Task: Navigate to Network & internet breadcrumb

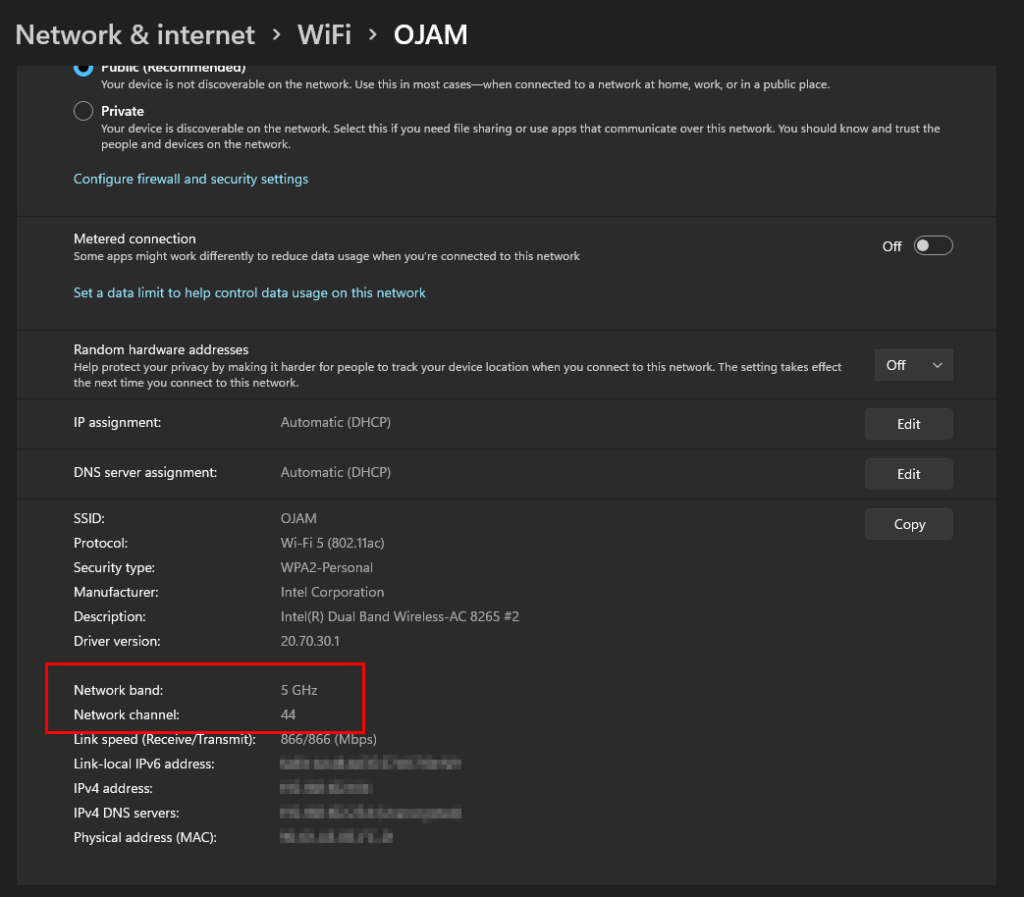Action: click(134, 34)
